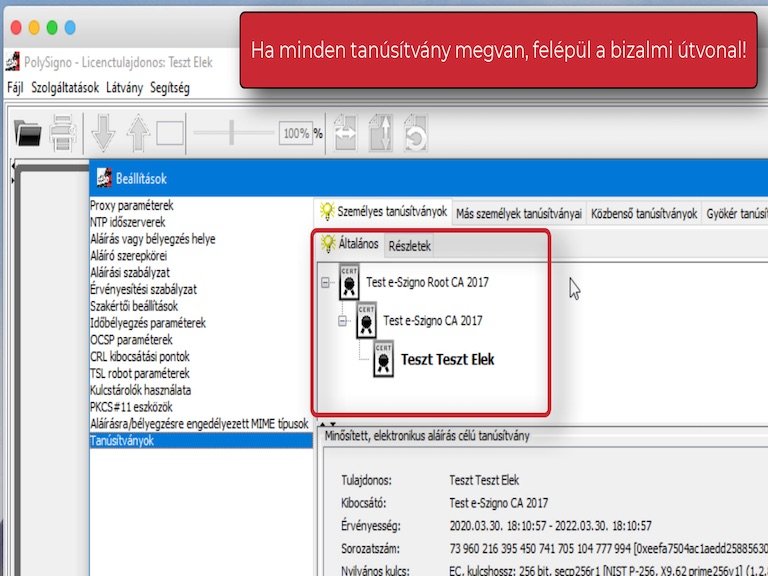Click the green macOS zoom button
This screenshot has height=576, width=768.
click(52, 27)
